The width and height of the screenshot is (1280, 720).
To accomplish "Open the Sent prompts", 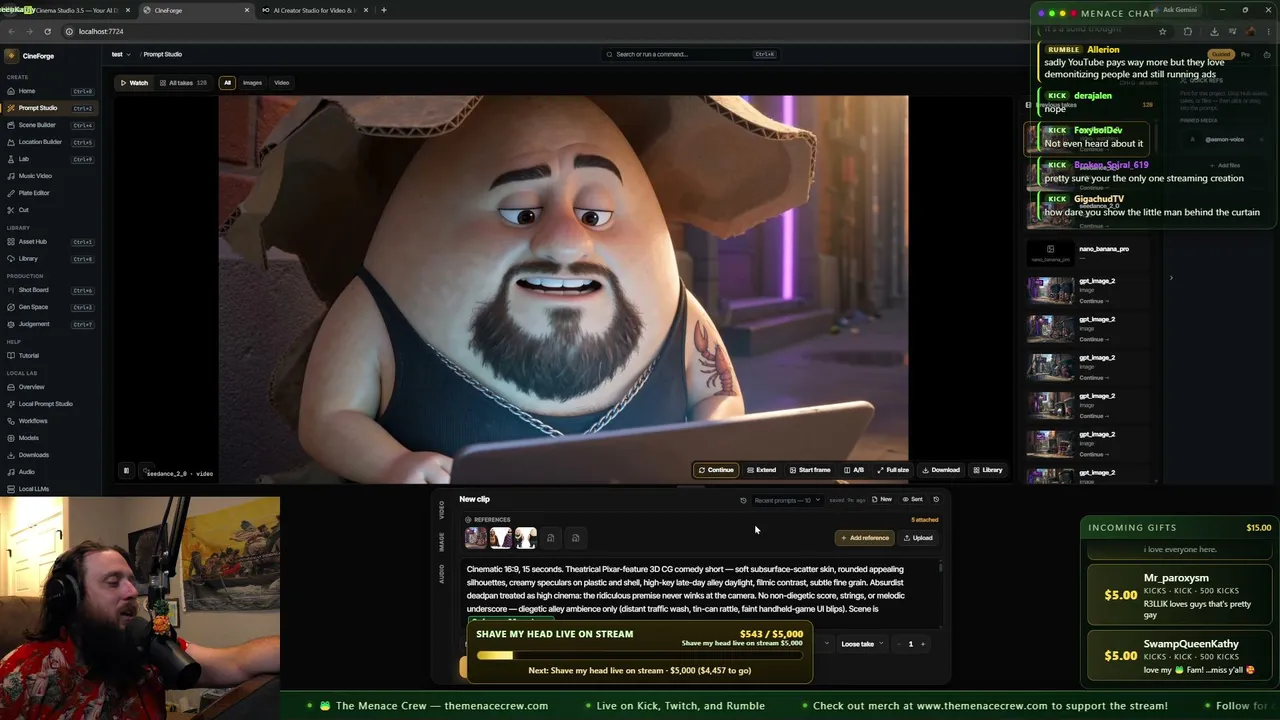I will coord(913,499).
